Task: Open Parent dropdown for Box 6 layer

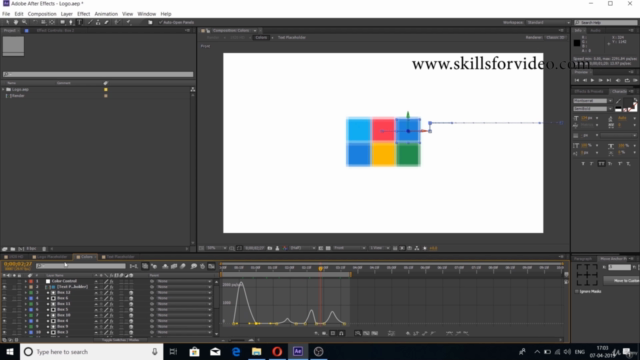Action: pyautogui.click(x=184, y=298)
